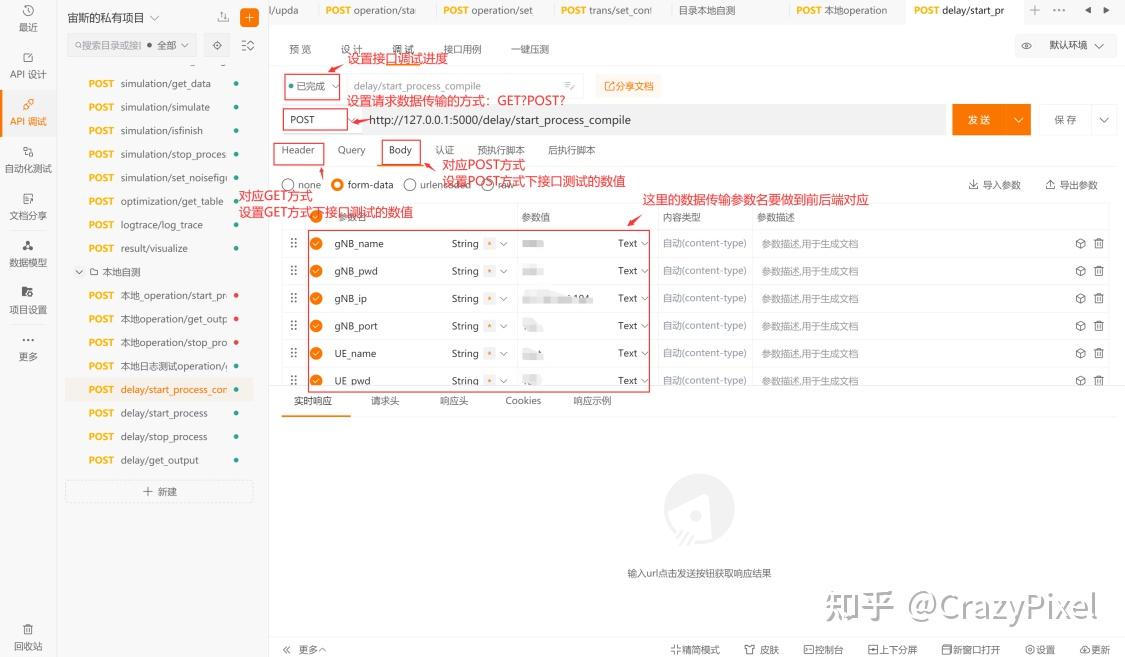Open the 默认环境 environment selector
Screen dimensions: 1125x657
pos(1067,45)
